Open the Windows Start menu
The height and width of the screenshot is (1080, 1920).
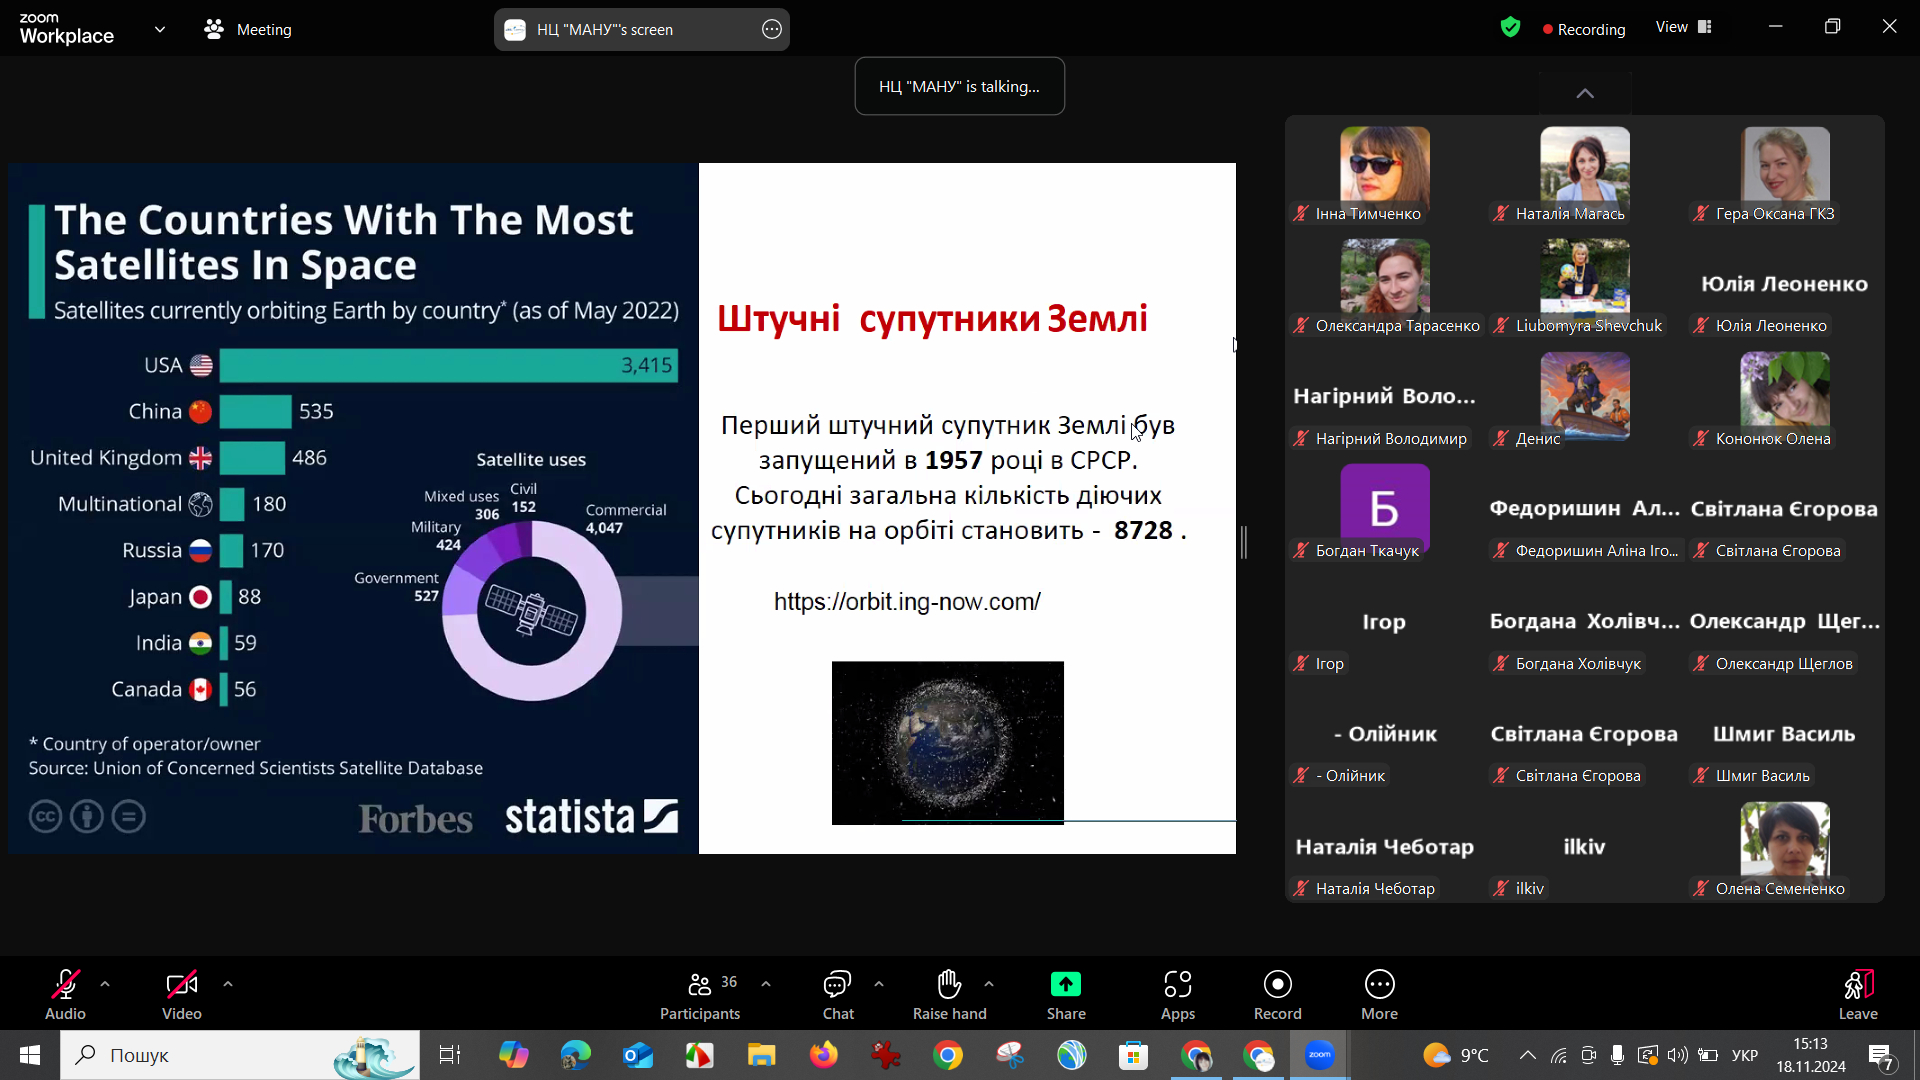pyautogui.click(x=29, y=1055)
